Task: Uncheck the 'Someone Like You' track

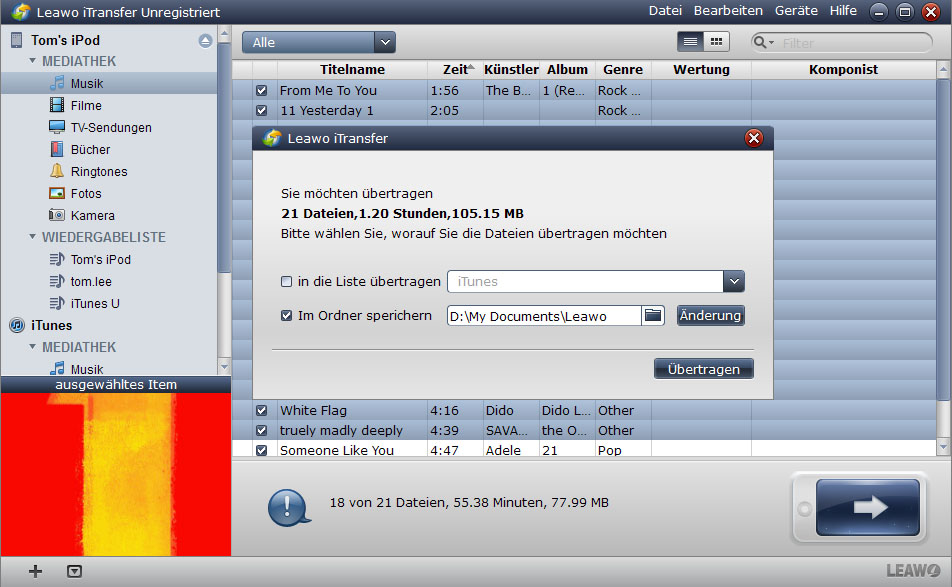Action: [261, 451]
